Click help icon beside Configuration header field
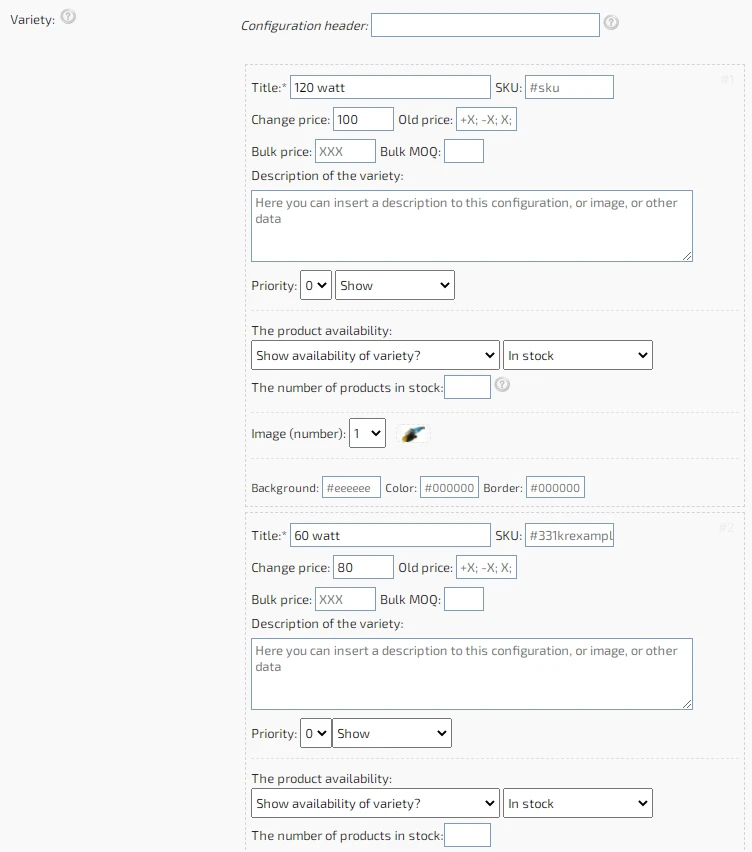This screenshot has height=852, width=752. tap(611, 22)
